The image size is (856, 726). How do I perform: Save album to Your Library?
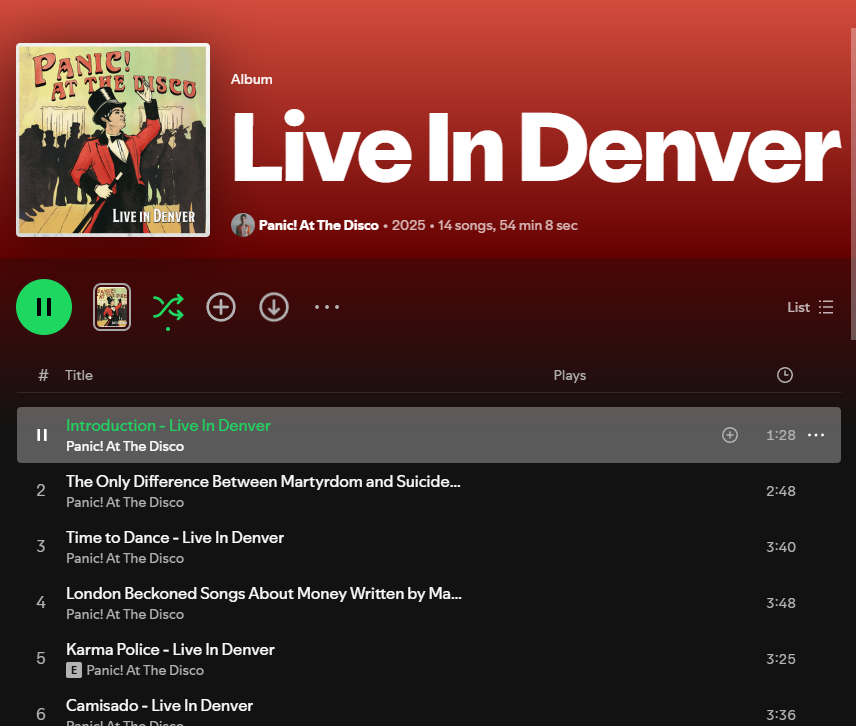point(221,307)
